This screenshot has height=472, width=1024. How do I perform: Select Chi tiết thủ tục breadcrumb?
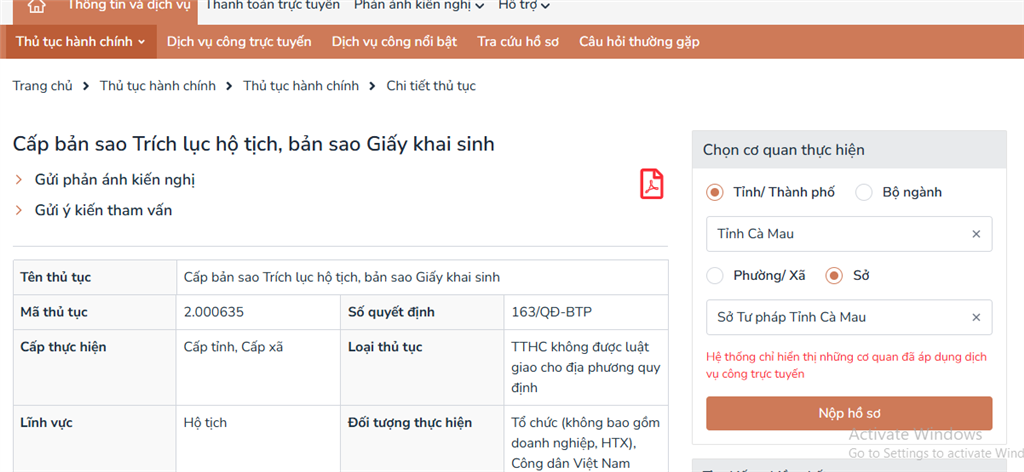431,86
